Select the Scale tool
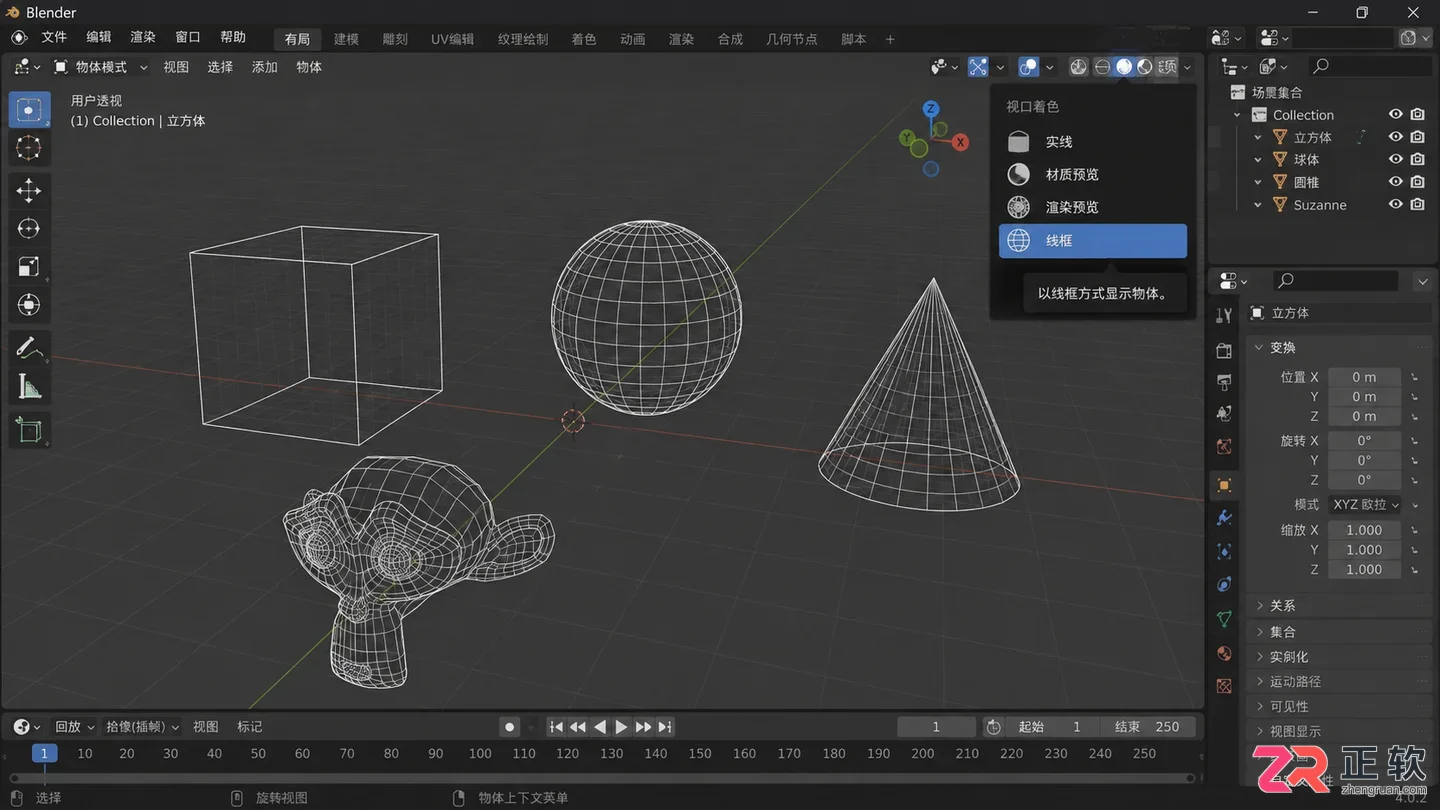The image size is (1440, 810). pos(29,266)
